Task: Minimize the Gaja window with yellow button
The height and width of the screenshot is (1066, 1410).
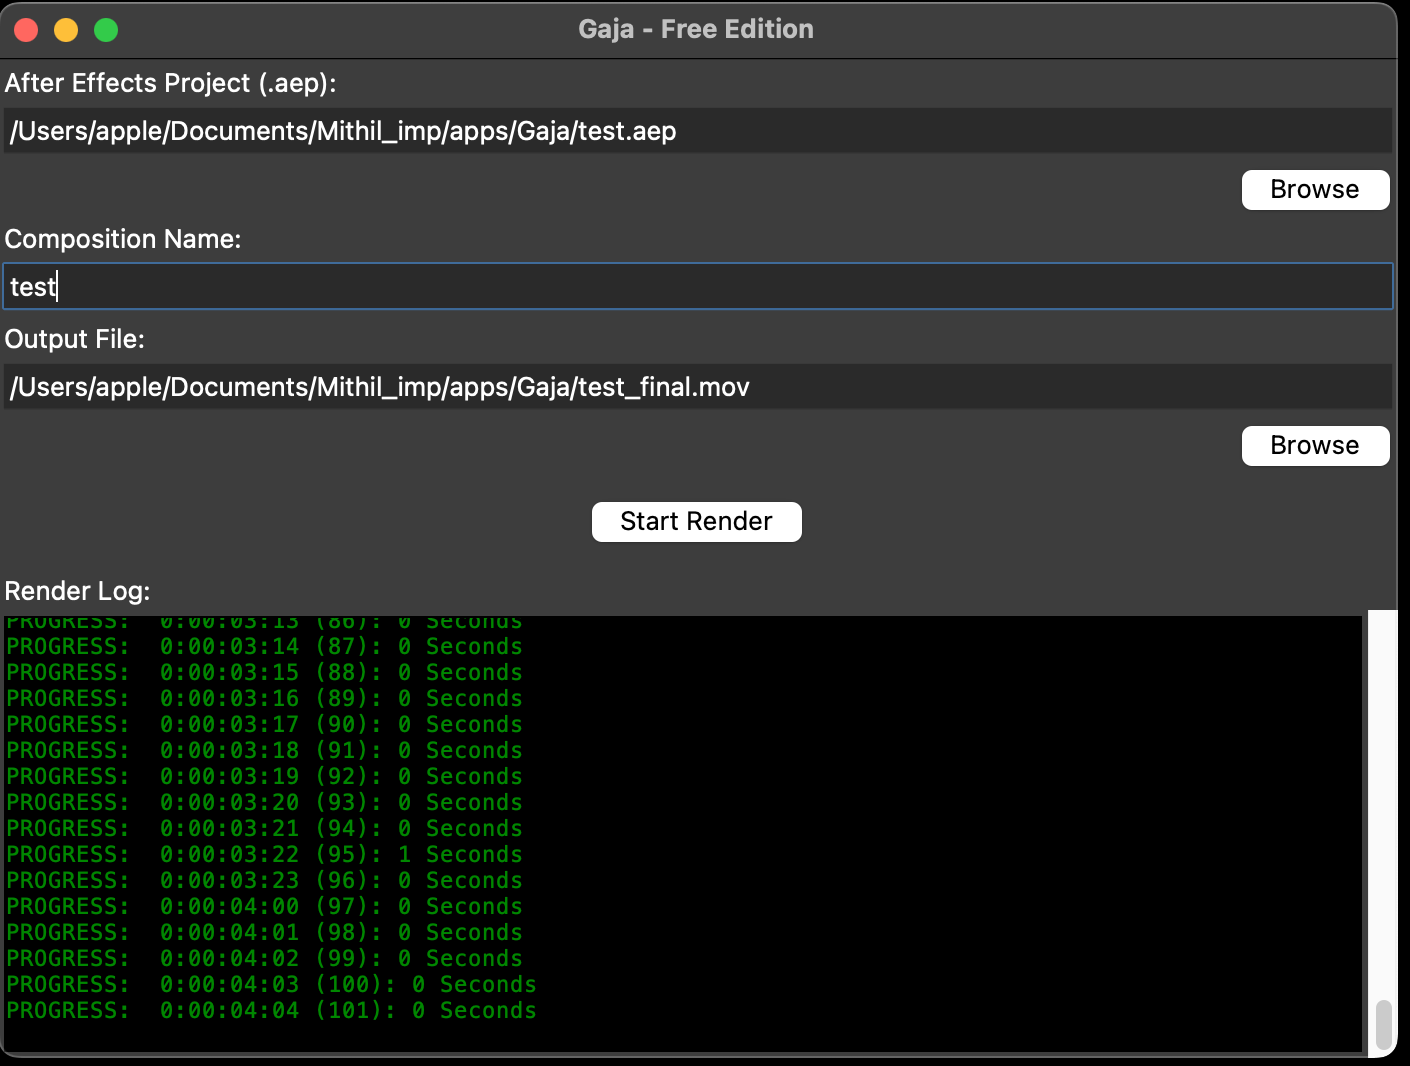Action: (66, 30)
